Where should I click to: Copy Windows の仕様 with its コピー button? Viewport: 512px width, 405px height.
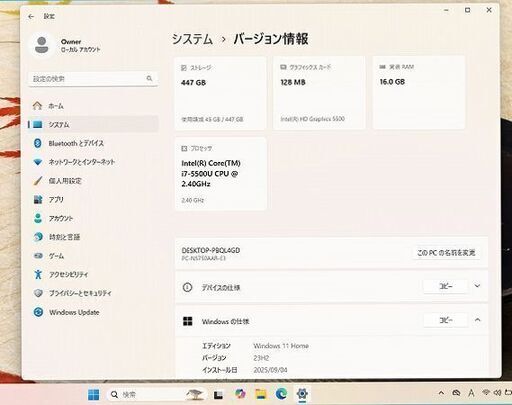pyautogui.click(x=446, y=320)
